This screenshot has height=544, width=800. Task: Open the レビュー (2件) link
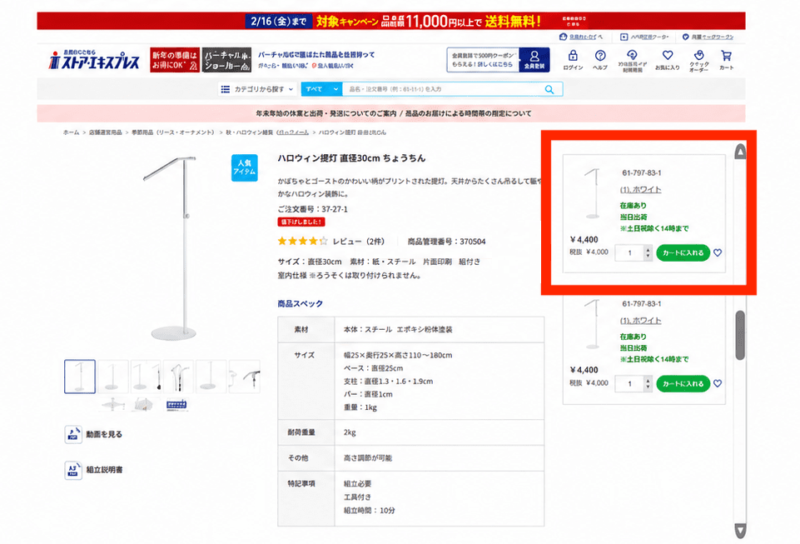pyautogui.click(x=359, y=241)
